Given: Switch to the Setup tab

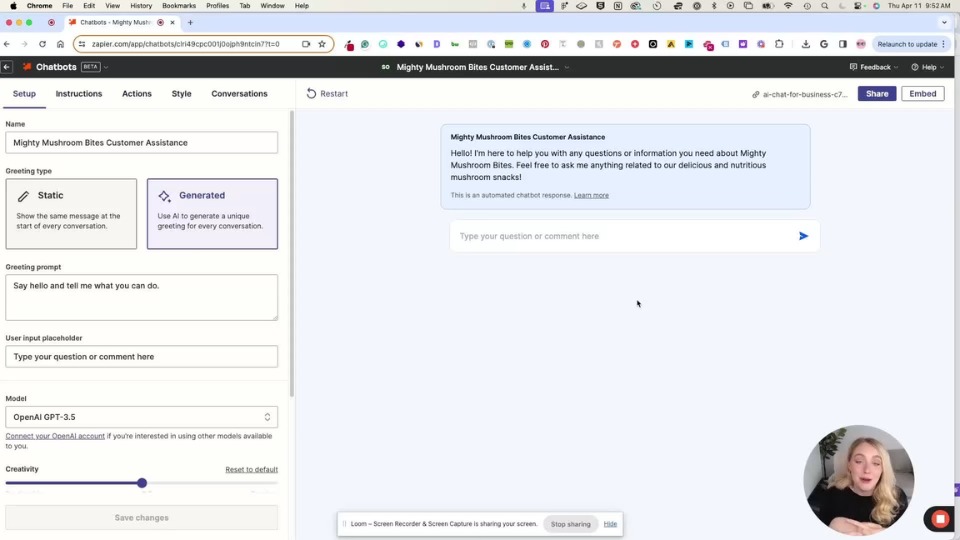Looking at the screenshot, I should point(24,94).
